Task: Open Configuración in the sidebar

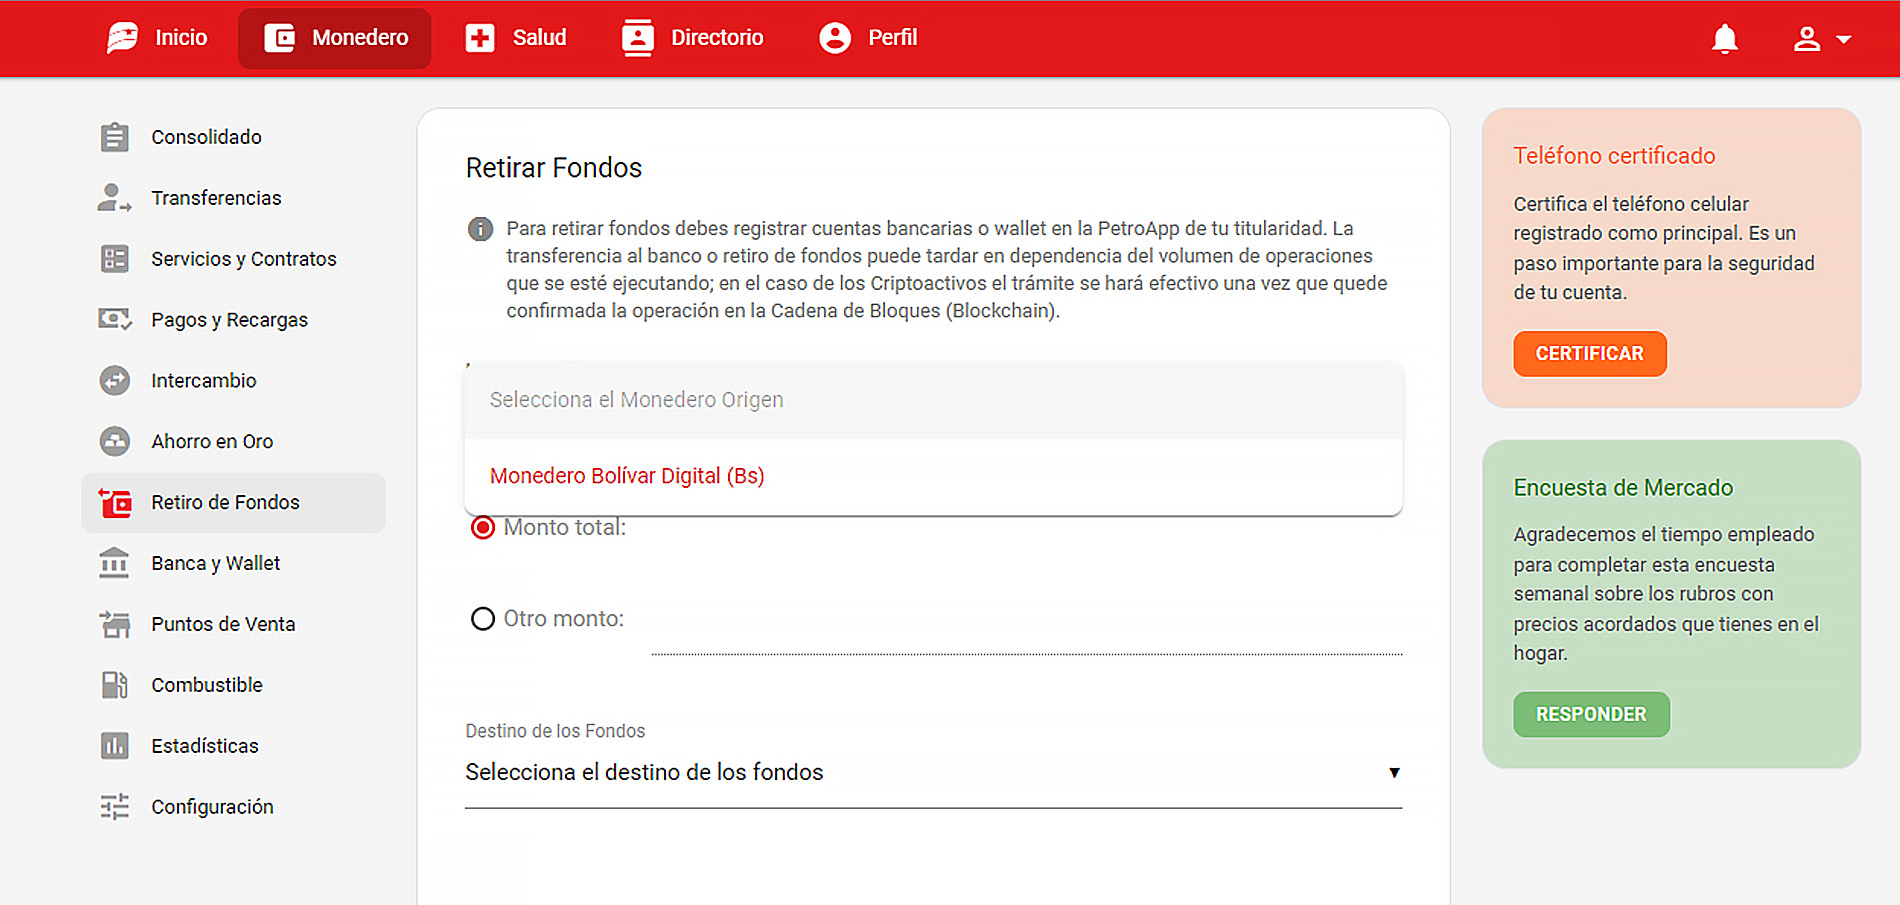Action: click(x=212, y=807)
